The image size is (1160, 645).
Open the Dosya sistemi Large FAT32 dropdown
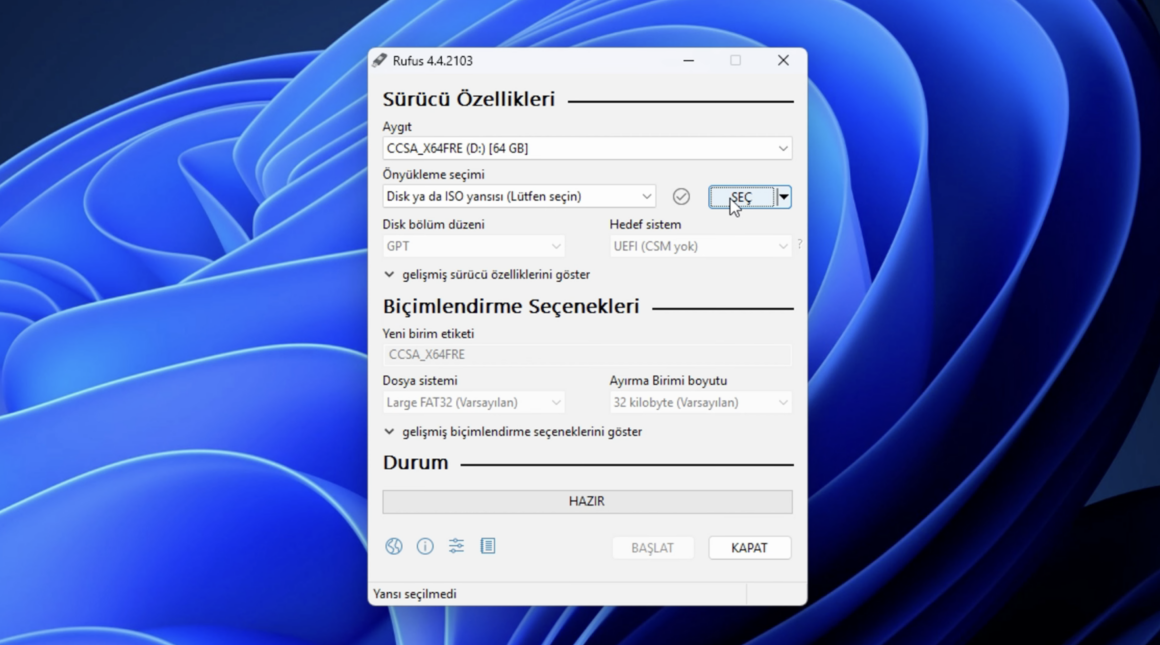click(473, 402)
